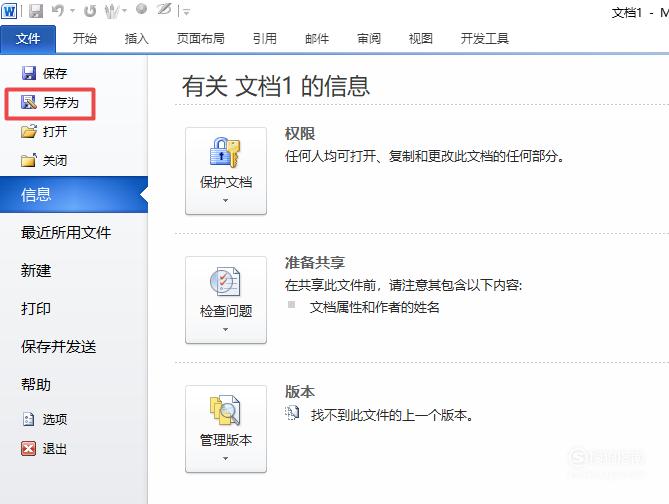
Task: Open the dropdown arrow beside the brushes icon
Action: point(124,11)
